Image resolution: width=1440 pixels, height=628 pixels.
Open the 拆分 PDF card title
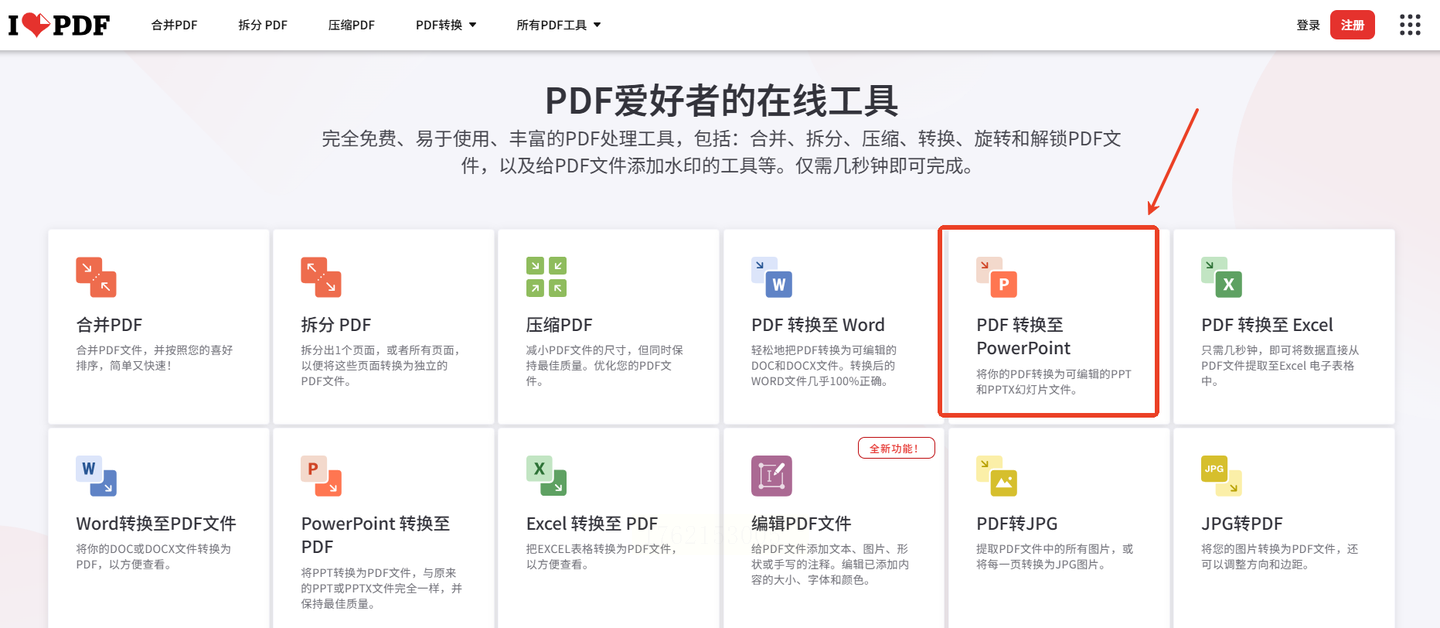pos(336,325)
